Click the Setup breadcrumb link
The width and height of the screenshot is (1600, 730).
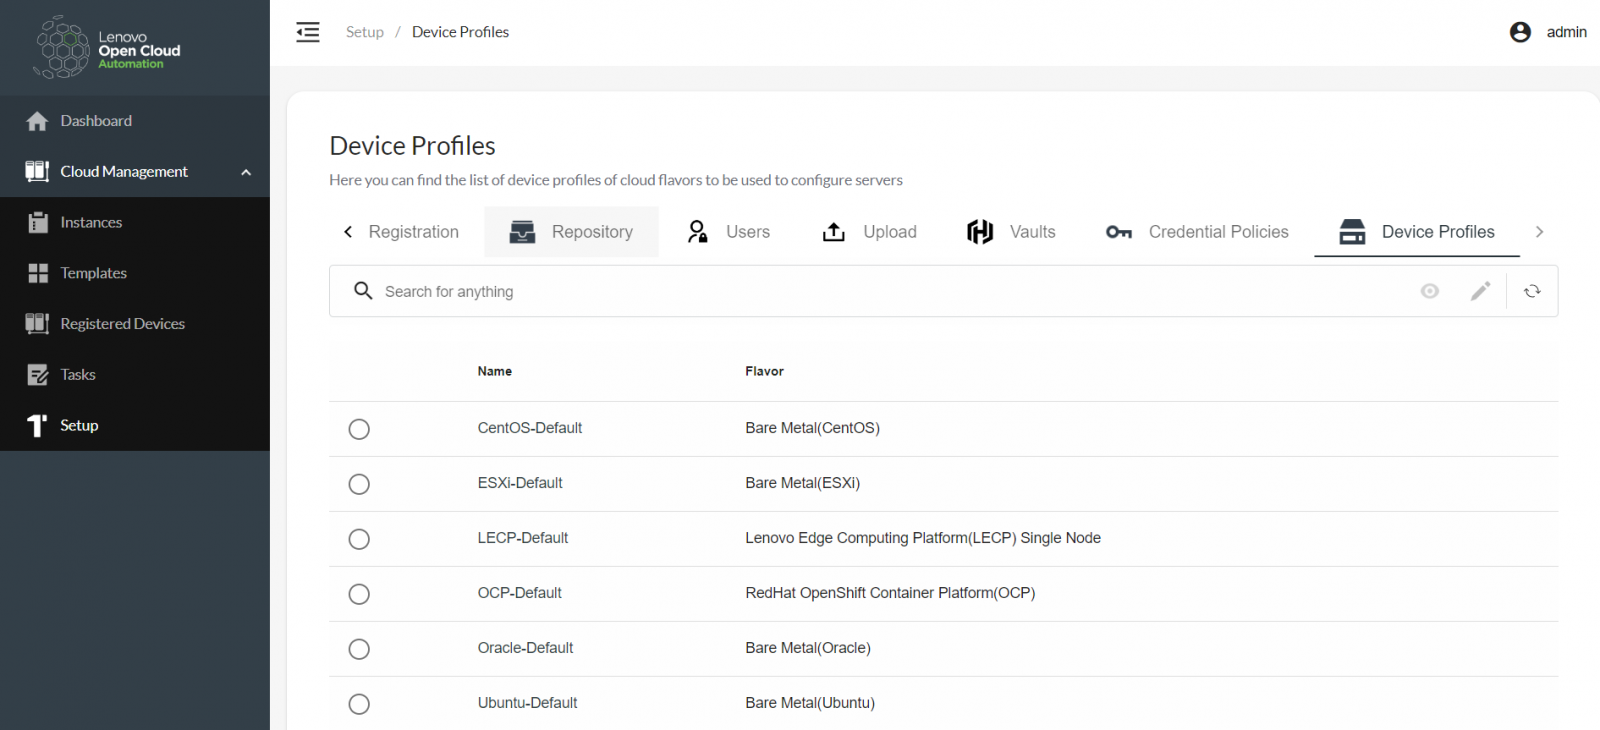365,32
